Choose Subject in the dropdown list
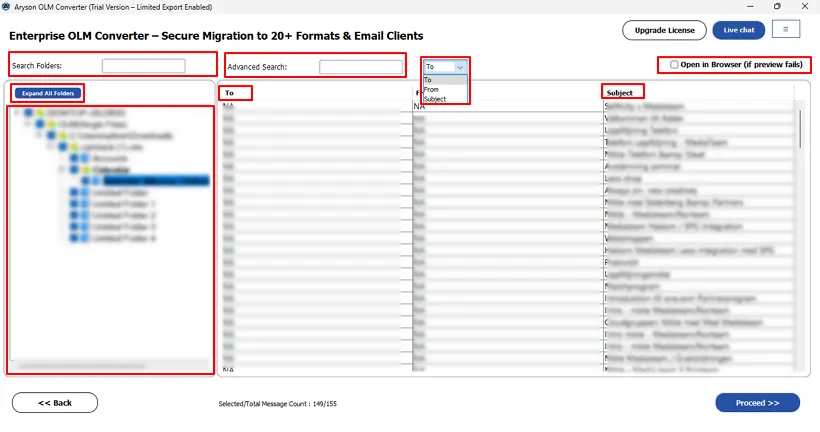Image resolution: width=820 pixels, height=432 pixels. (x=435, y=99)
